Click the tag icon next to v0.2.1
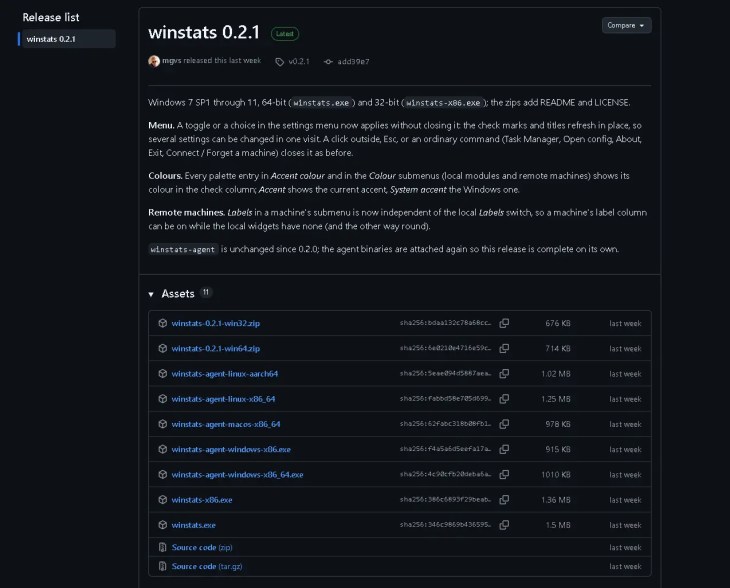The height and width of the screenshot is (588, 730). (x=279, y=62)
